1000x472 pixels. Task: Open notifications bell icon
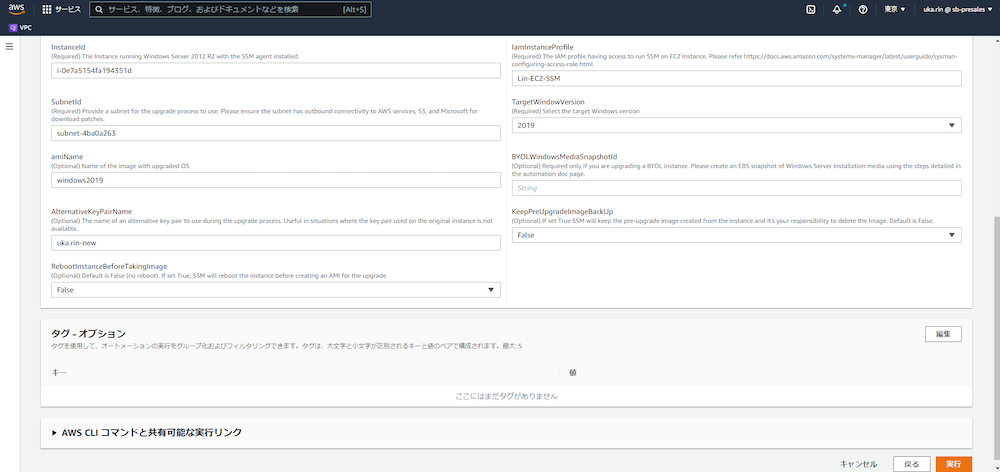(x=837, y=10)
